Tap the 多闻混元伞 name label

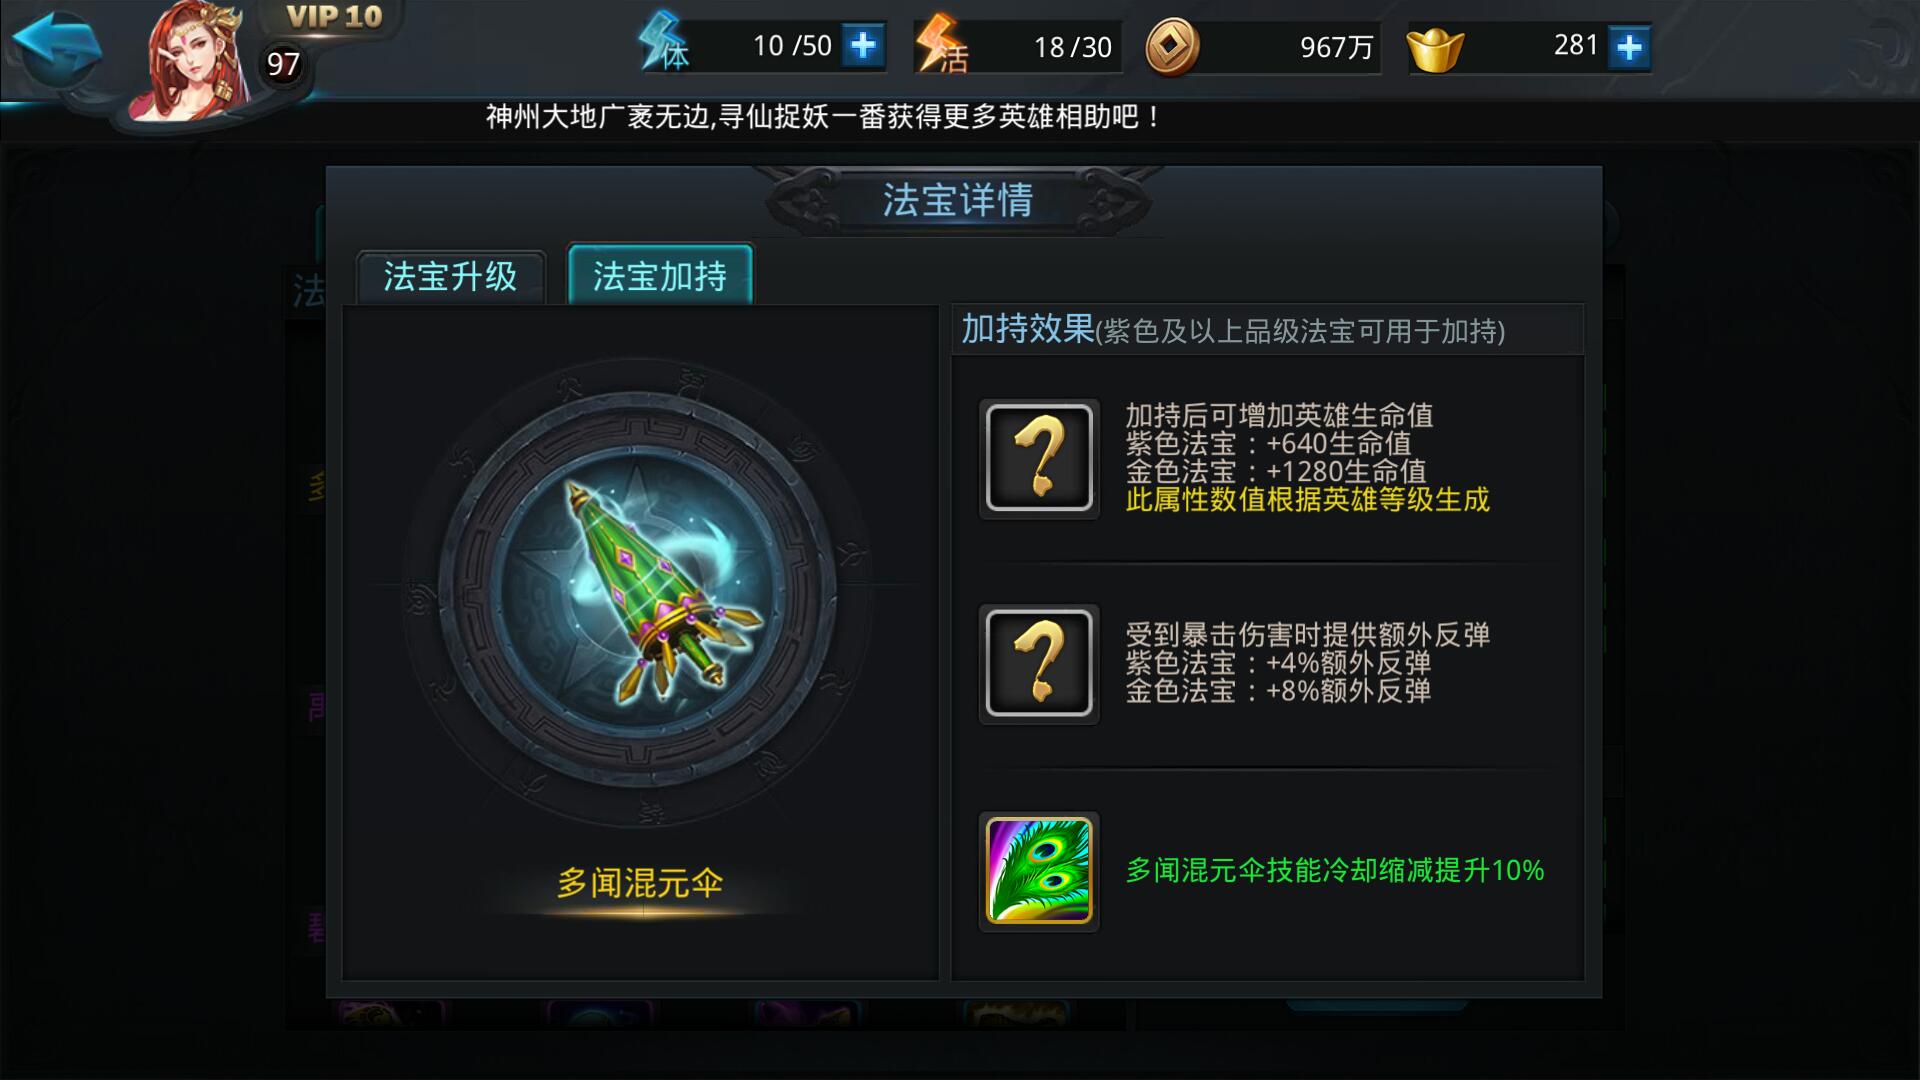[x=640, y=883]
